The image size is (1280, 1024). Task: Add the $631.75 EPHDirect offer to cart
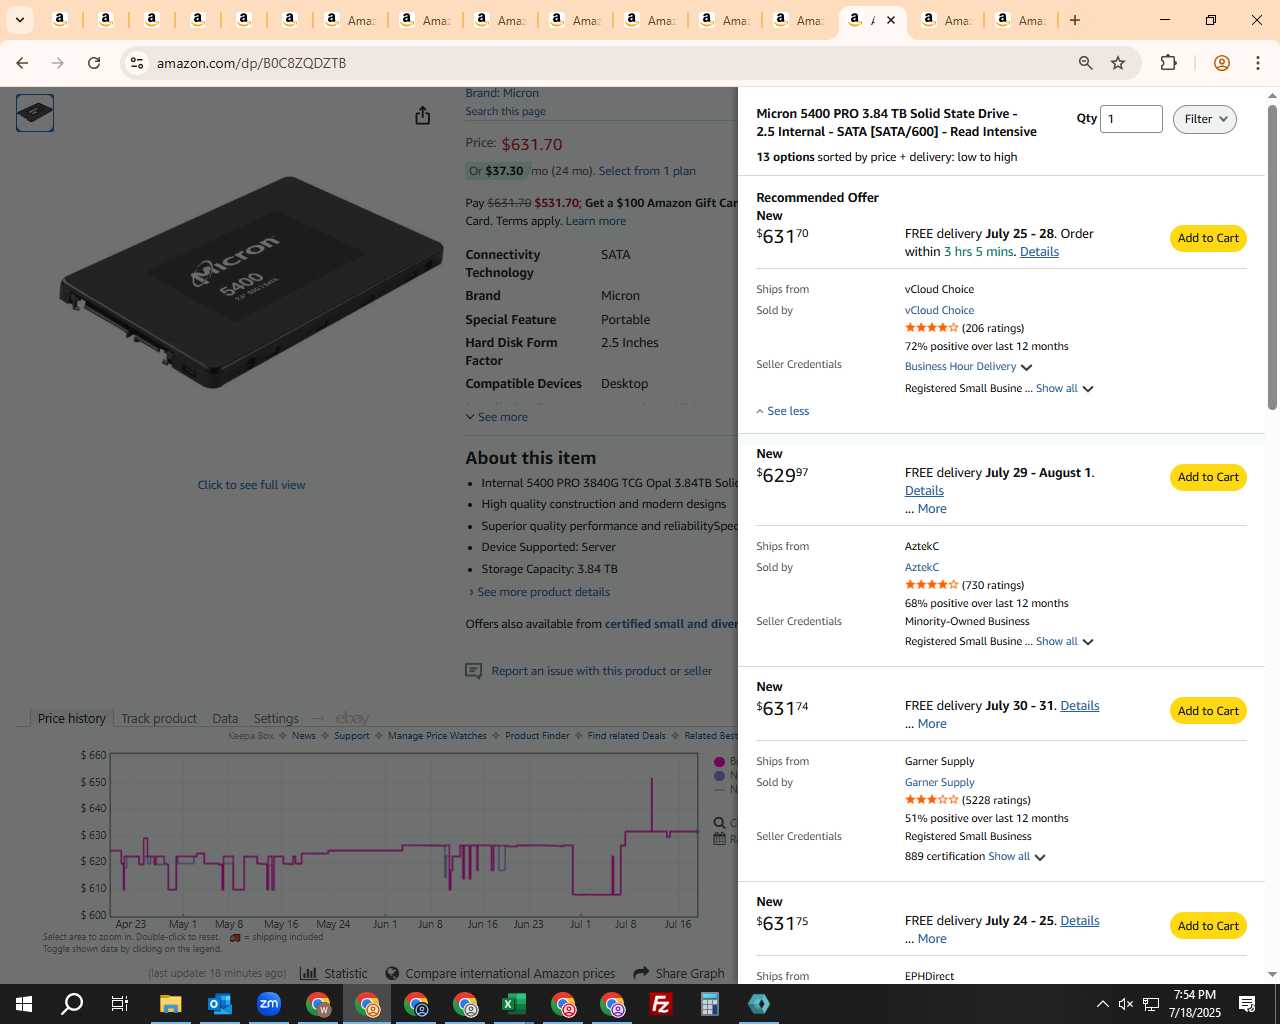click(x=1208, y=926)
